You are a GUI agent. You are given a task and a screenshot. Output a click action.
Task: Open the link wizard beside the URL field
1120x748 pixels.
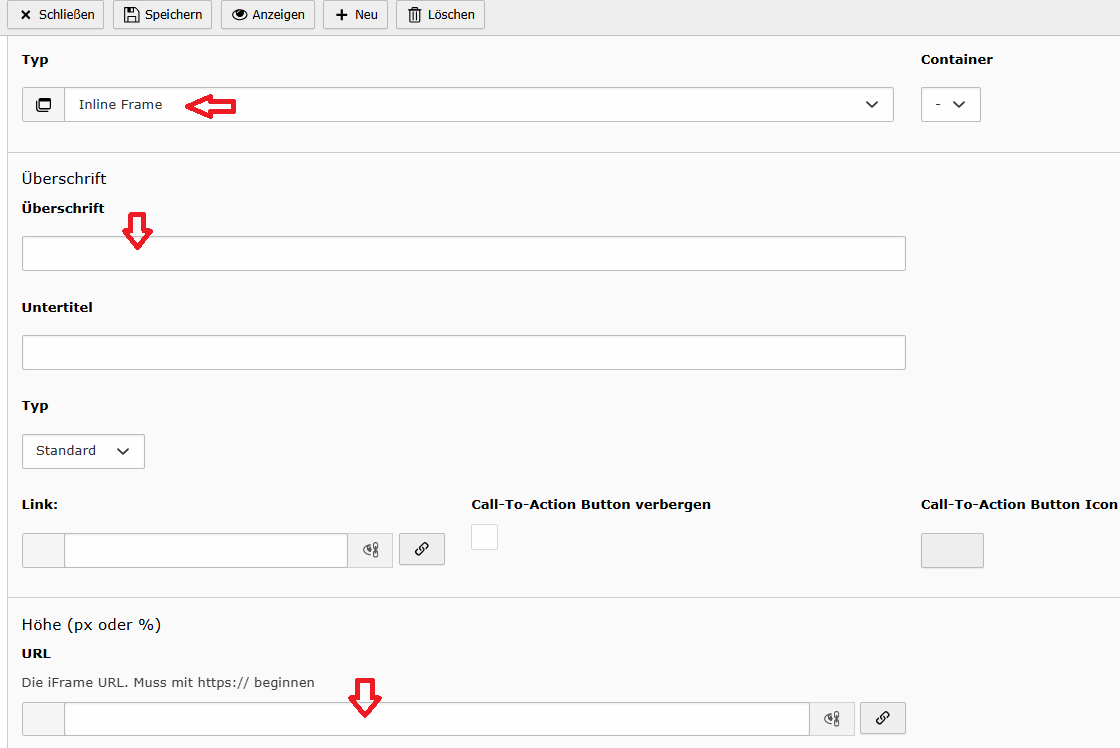882,718
